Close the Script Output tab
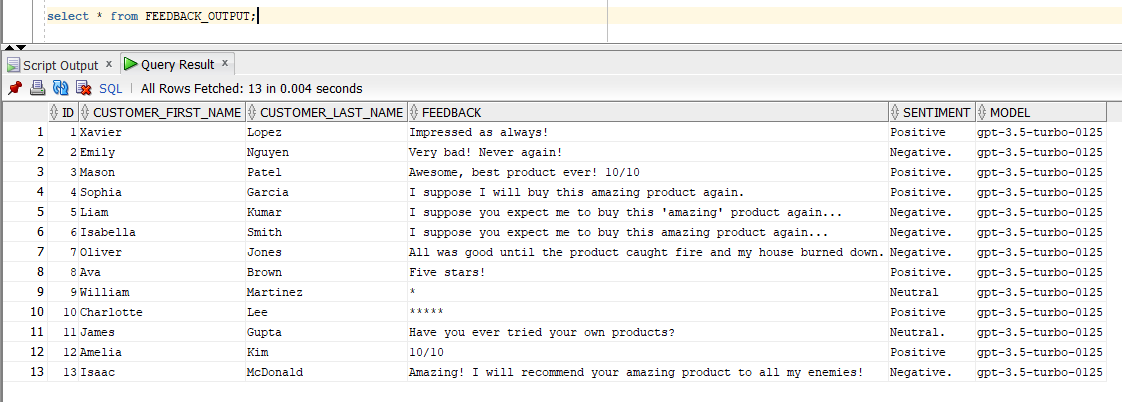This screenshot has width=1122, height=402. coord(108,65)
